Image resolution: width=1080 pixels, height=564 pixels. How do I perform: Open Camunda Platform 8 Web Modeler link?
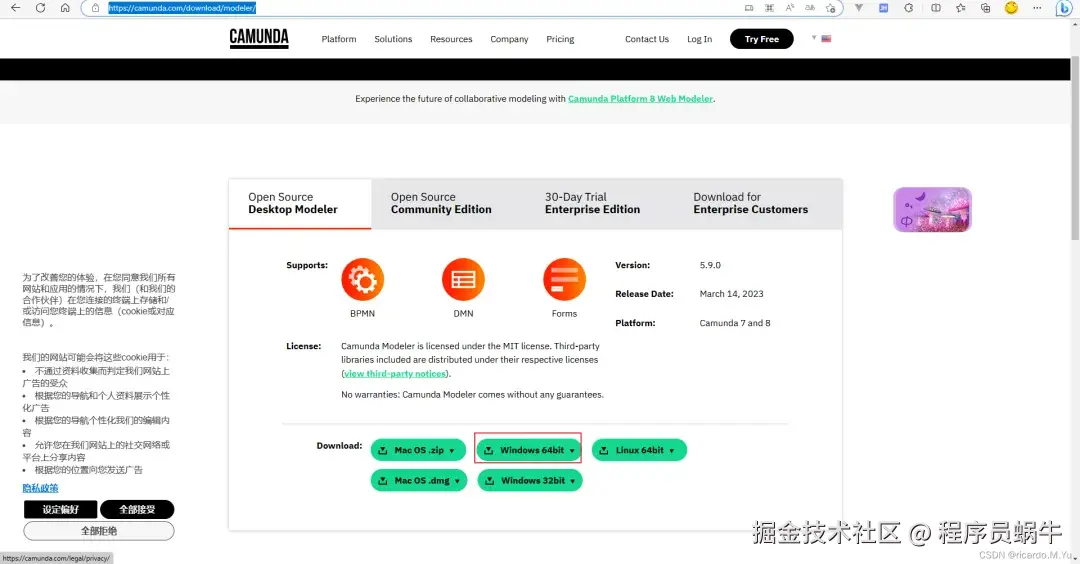pos(641,99)
